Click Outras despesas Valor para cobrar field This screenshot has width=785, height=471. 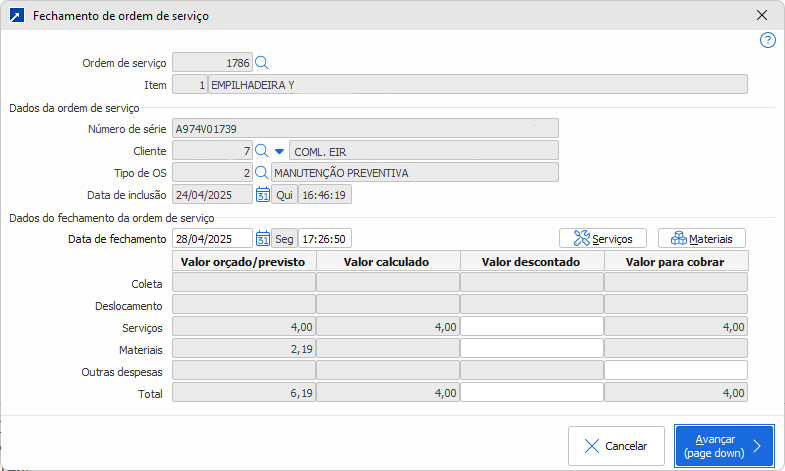click(675, 370)
